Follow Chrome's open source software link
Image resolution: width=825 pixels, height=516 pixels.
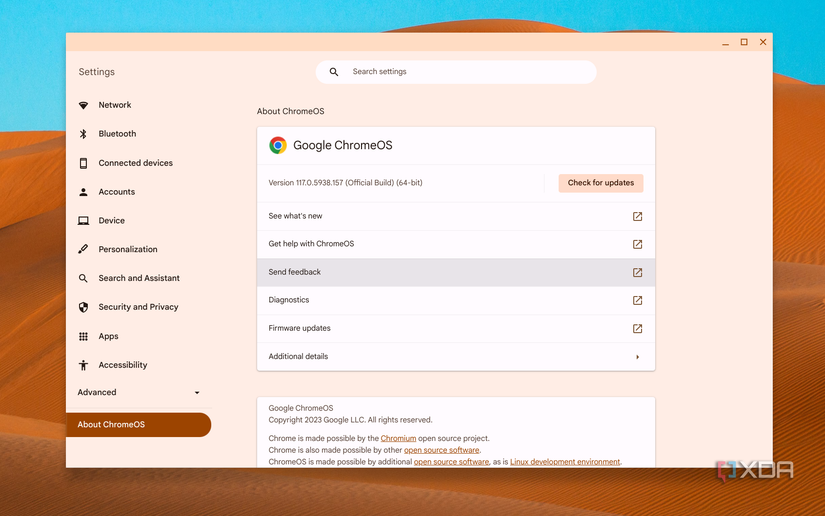click(x=441, y=450)
